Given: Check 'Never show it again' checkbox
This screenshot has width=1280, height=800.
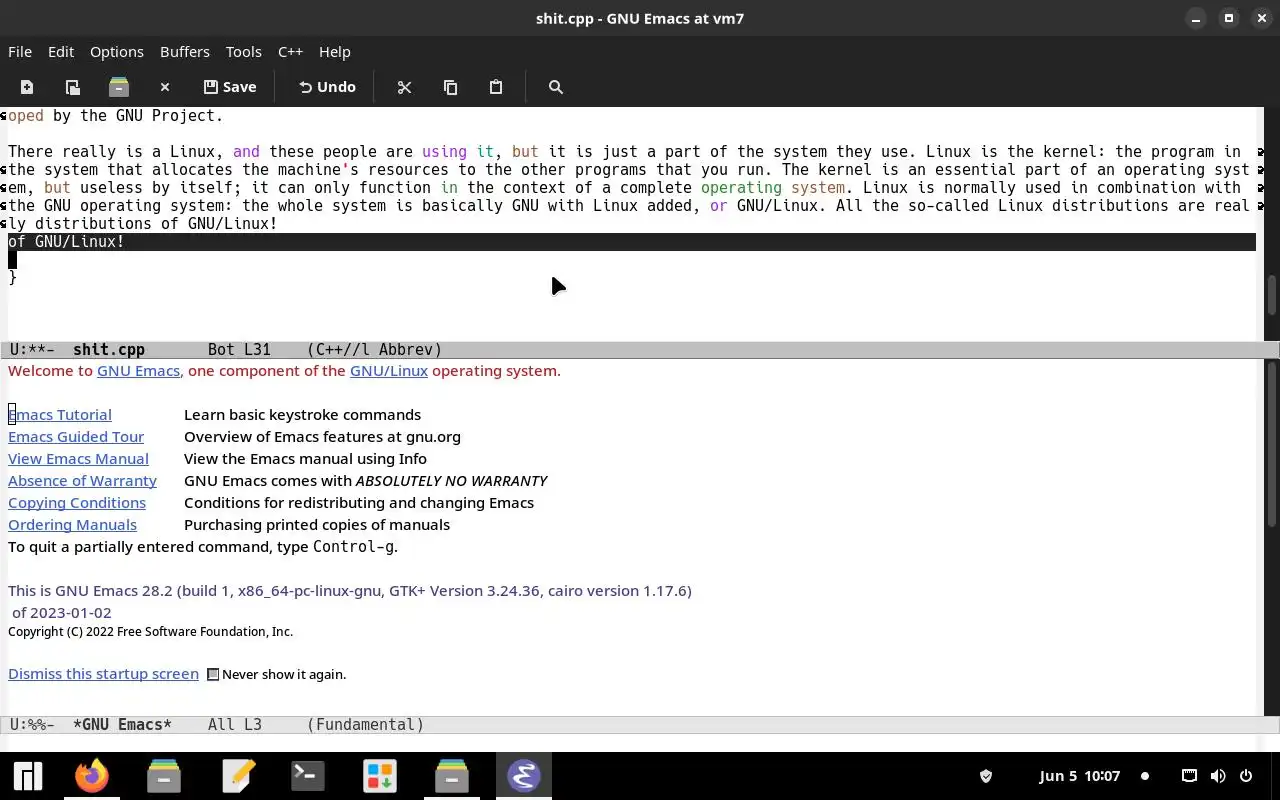Looking at the screenshot, I should click(213, 674).
